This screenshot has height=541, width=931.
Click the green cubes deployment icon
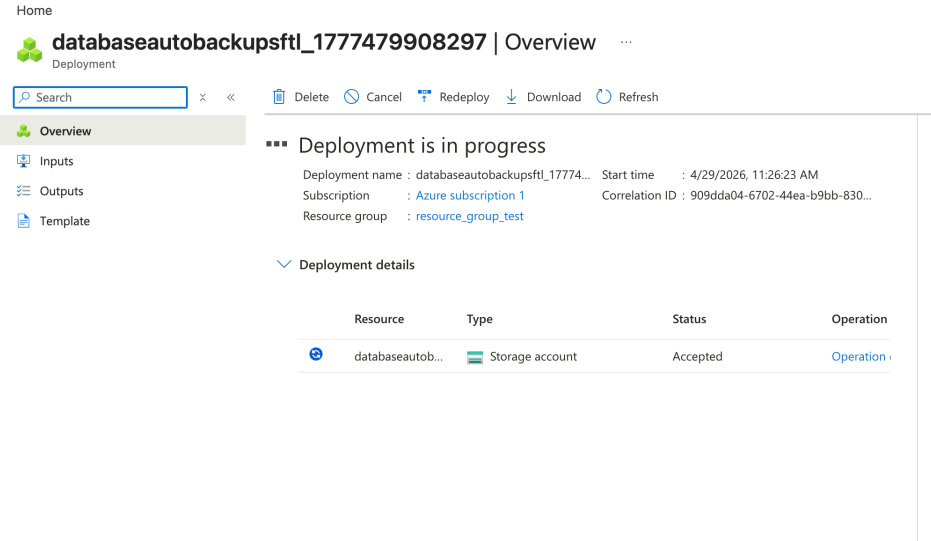(30, 49)
